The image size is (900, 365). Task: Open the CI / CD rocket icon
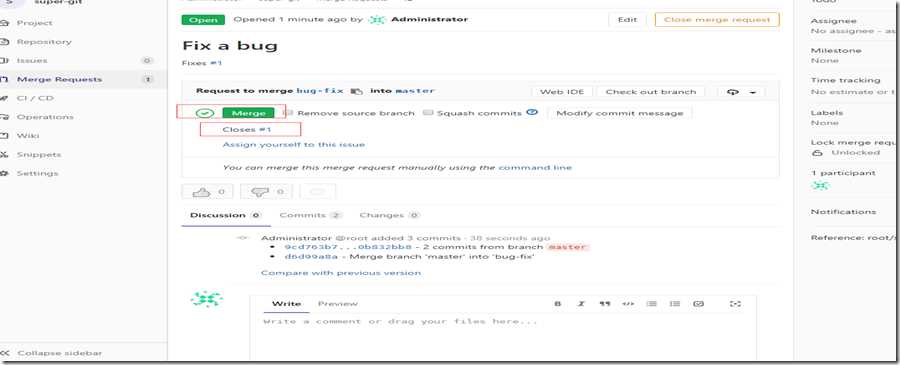click(4, 98)
